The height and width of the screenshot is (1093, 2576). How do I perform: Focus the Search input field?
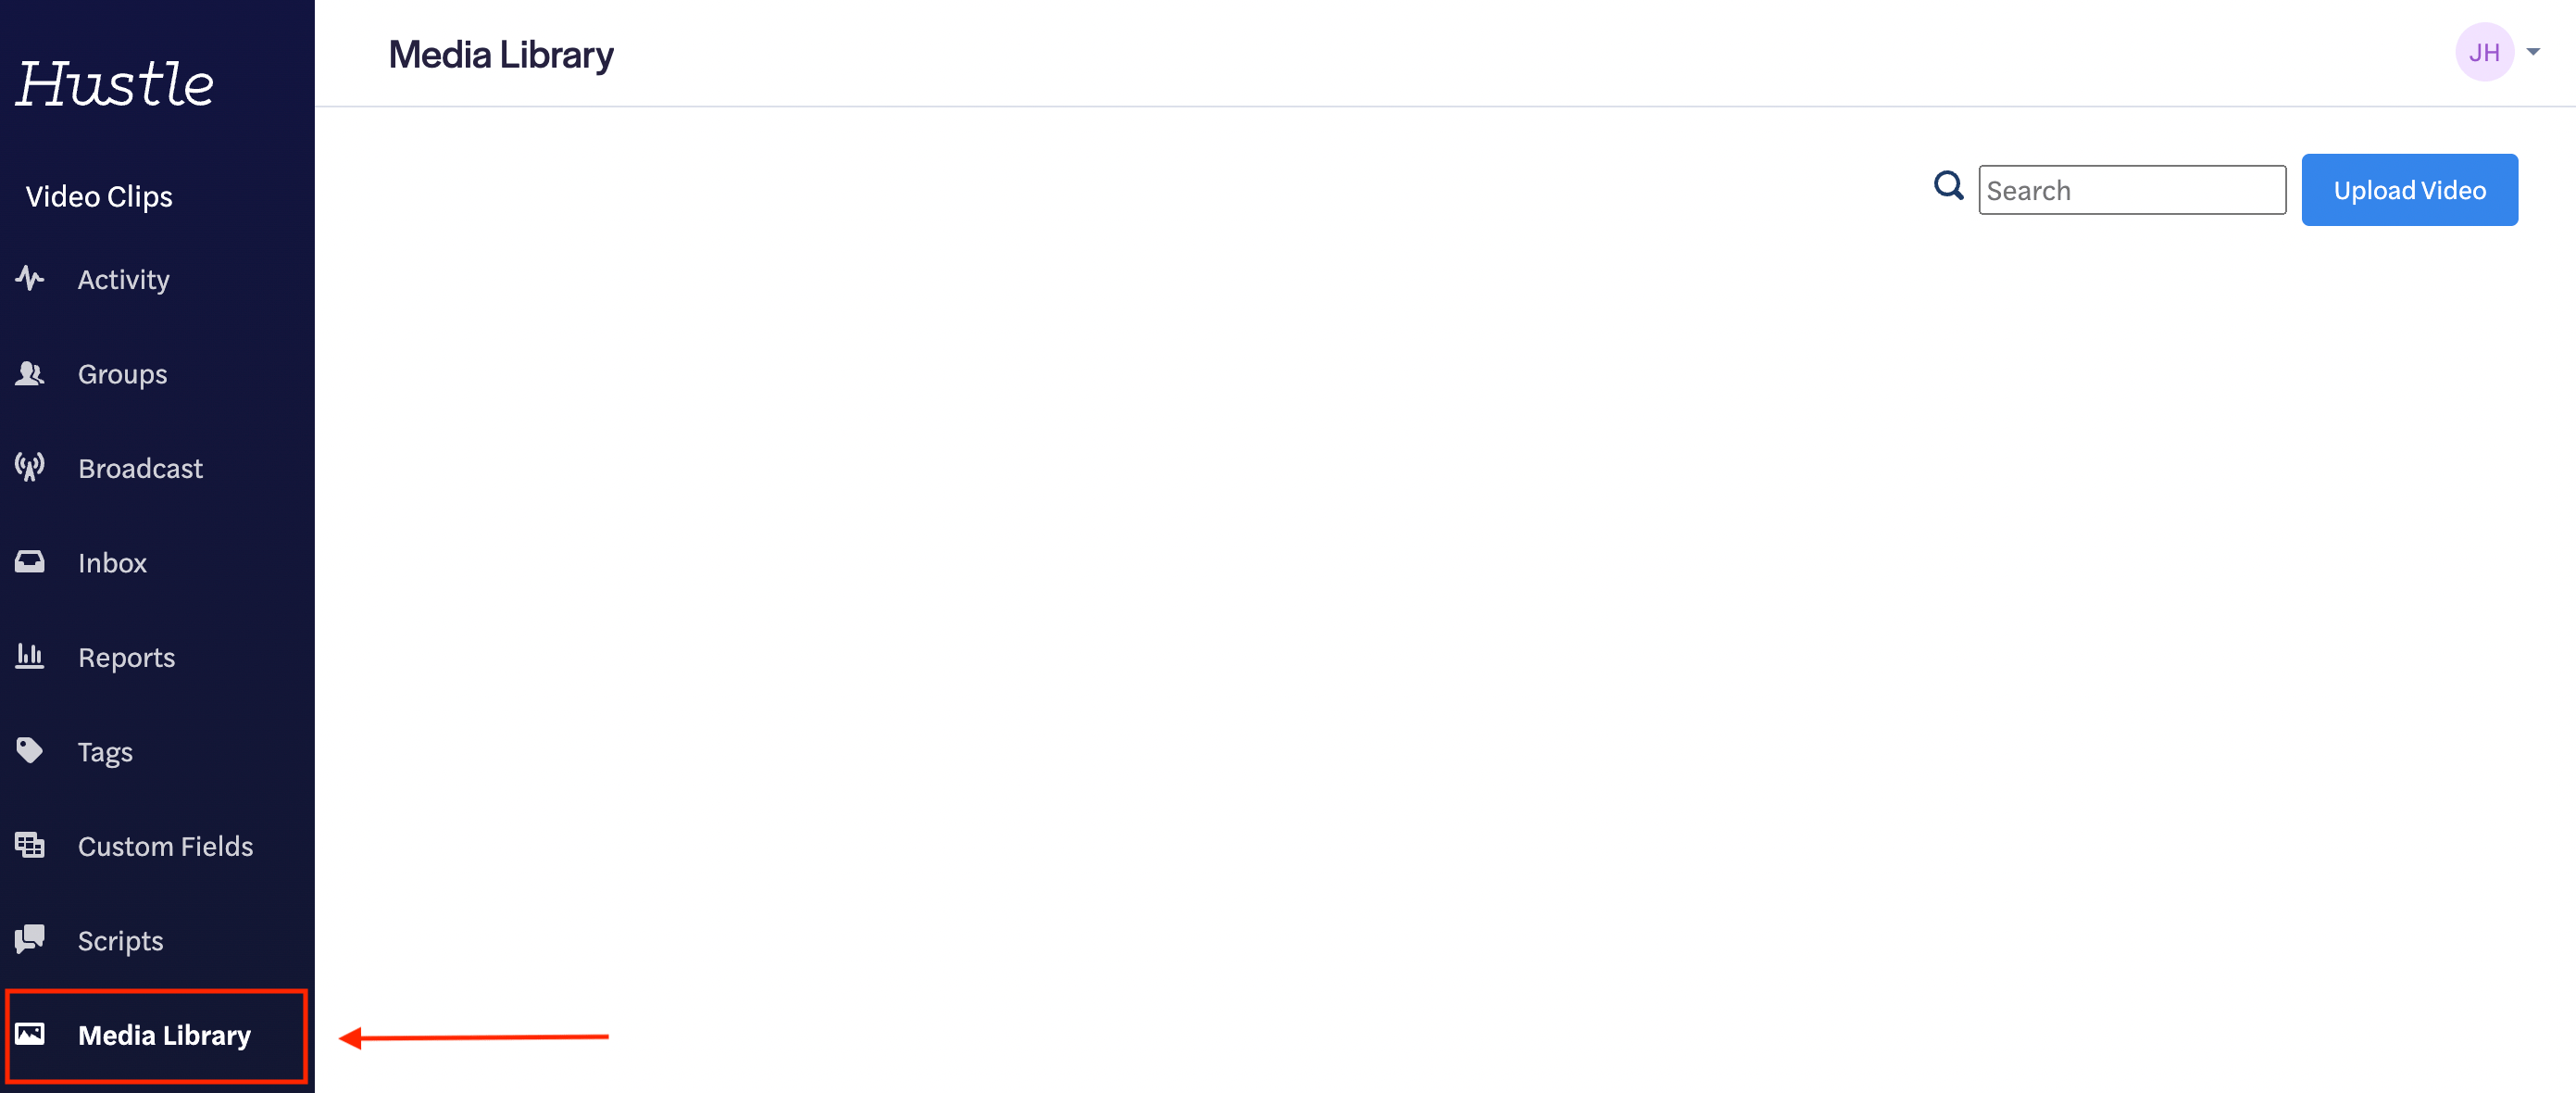coord(2132,190)
